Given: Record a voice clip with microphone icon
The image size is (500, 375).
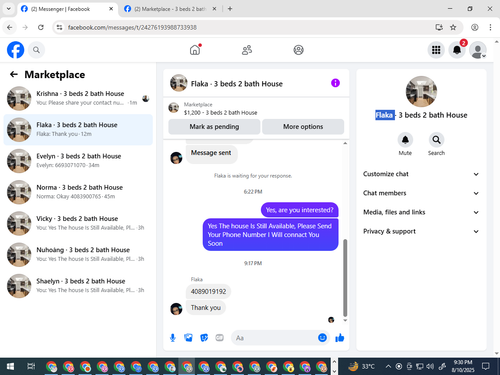Looking at the screenshot, I should [x=173, y=338].
